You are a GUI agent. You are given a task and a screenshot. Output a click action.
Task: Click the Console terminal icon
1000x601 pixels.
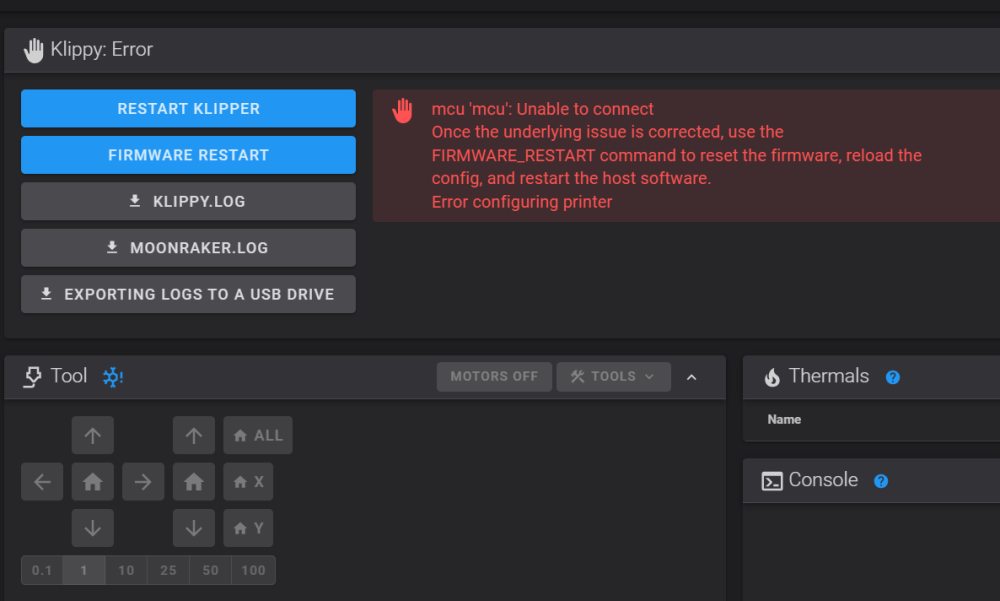pyautogui.click(x=772, y=481)
